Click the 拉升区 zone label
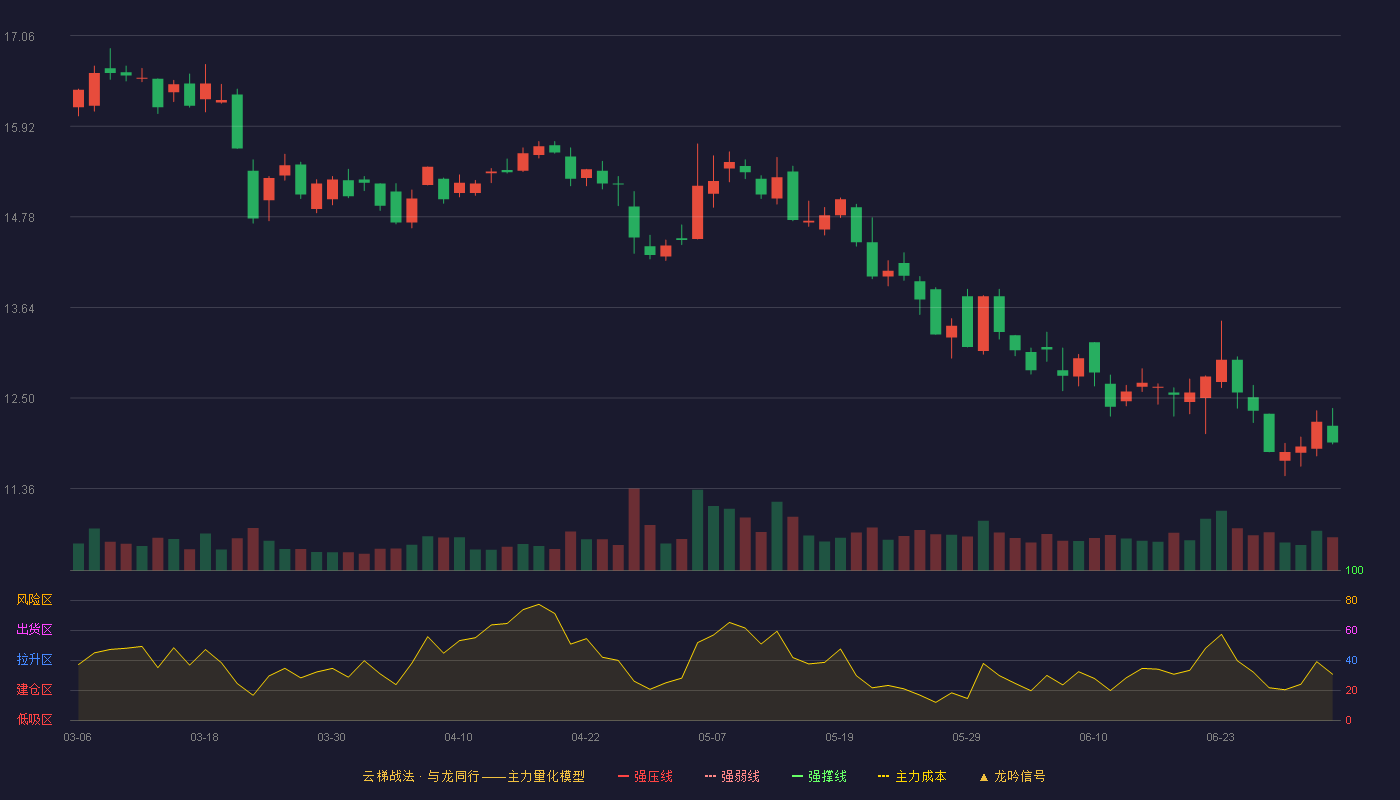This screenshot has height=800, width=1400. pyautogui.click(x=34, y=660)
